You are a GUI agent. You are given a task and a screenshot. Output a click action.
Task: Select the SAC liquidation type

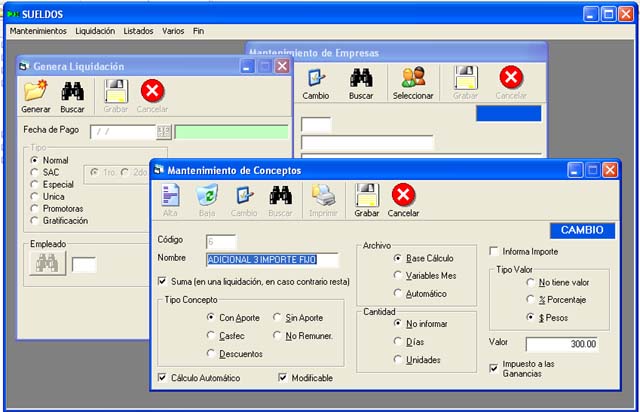35,172
